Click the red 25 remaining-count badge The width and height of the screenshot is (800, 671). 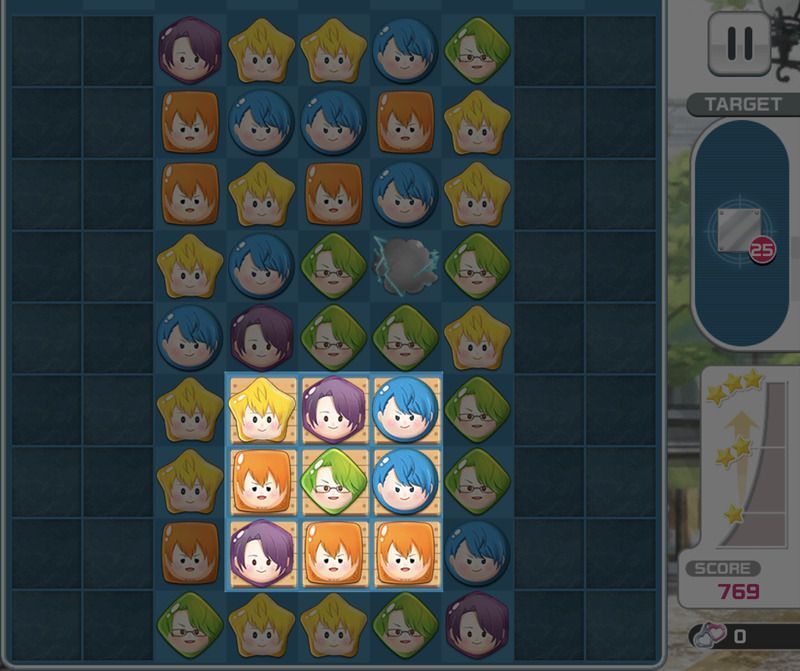[762, 250]
